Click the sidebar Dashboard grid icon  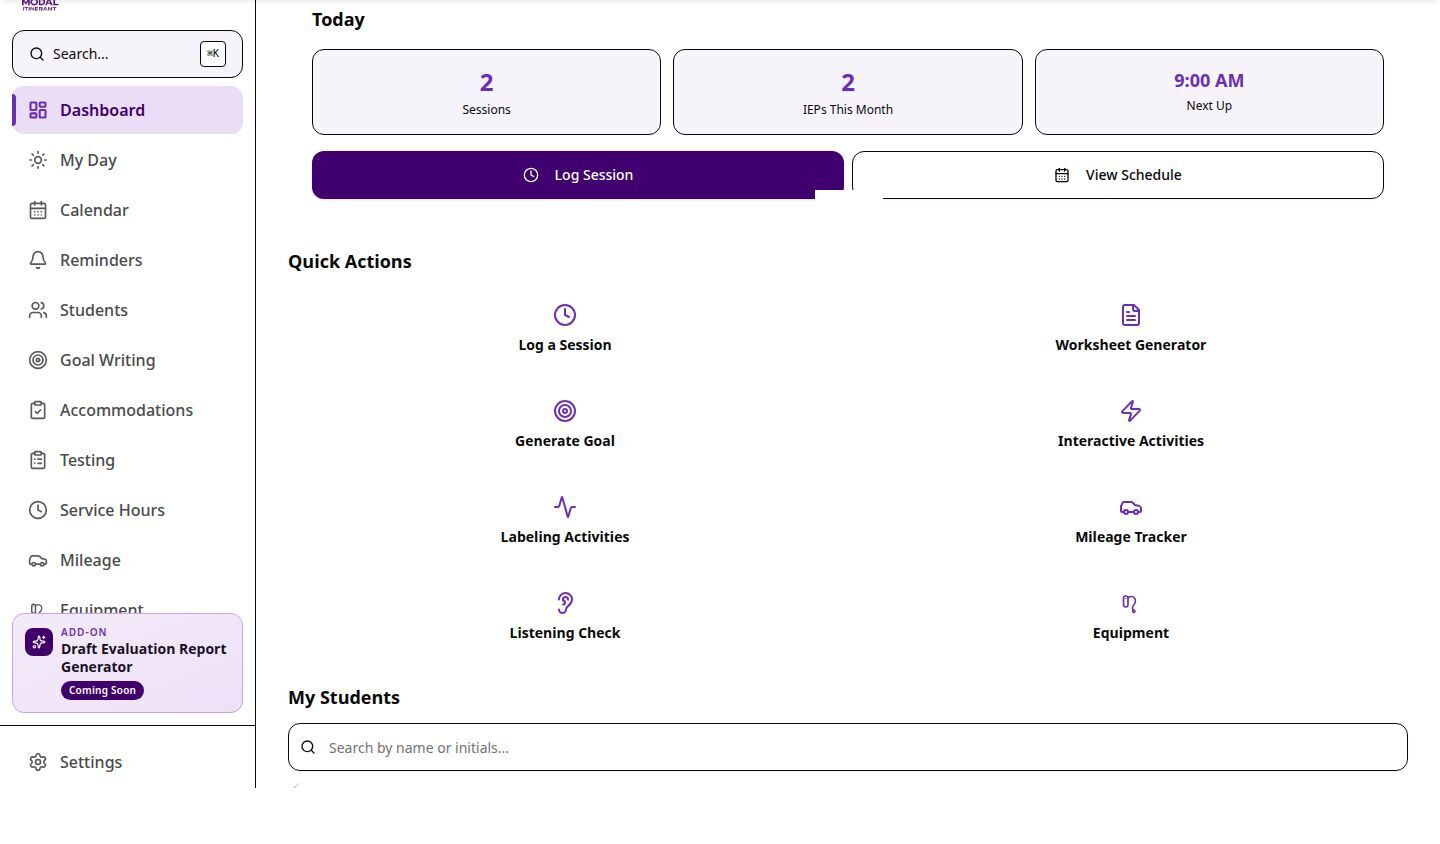click(x=38, y=110)
